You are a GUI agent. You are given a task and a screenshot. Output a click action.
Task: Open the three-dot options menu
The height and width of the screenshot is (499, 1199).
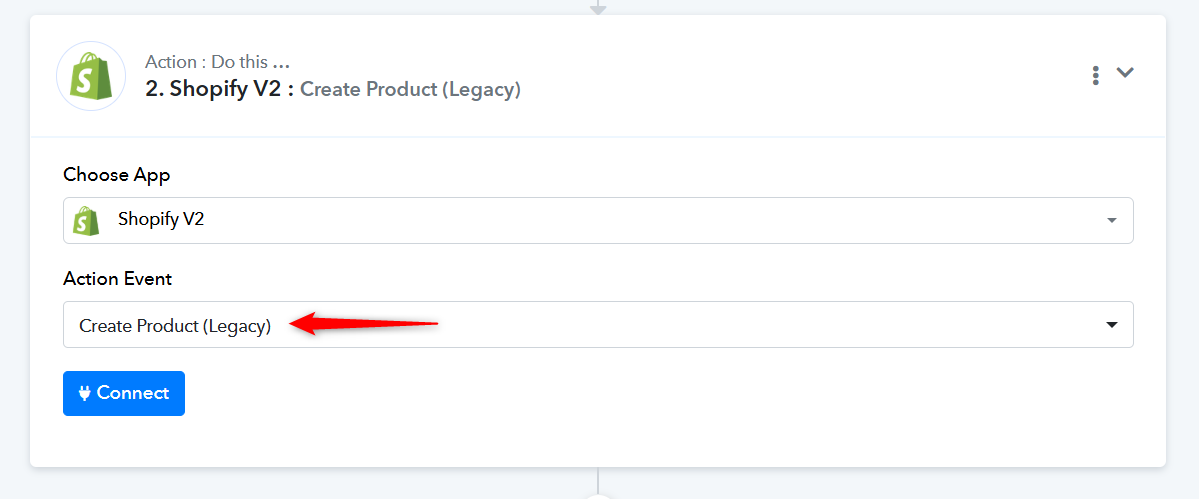pyautogui.click(x=1096, y=75)
